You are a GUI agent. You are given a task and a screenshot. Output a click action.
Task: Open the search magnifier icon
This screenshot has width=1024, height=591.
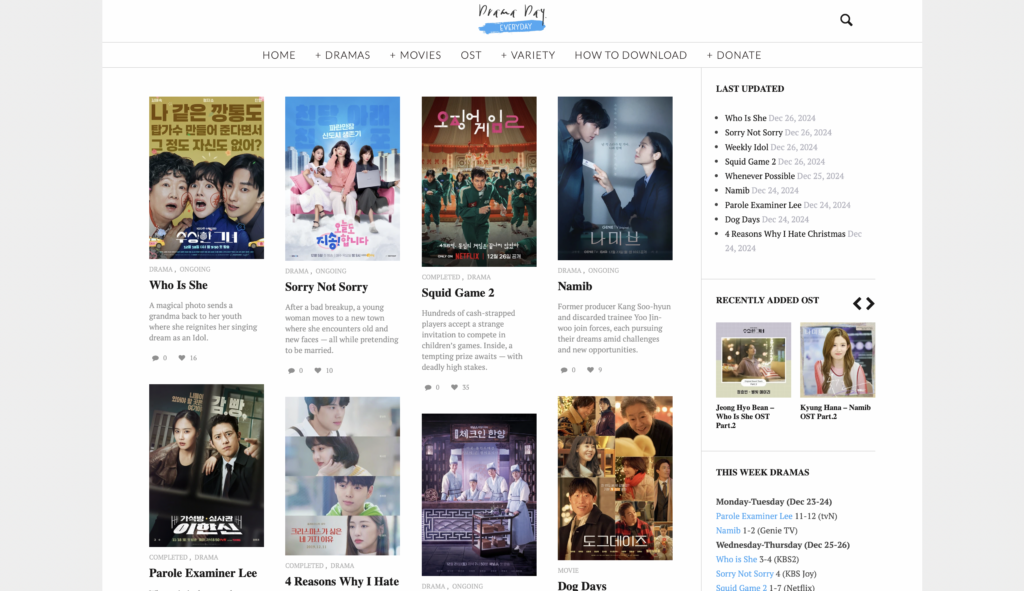point(846,20)
